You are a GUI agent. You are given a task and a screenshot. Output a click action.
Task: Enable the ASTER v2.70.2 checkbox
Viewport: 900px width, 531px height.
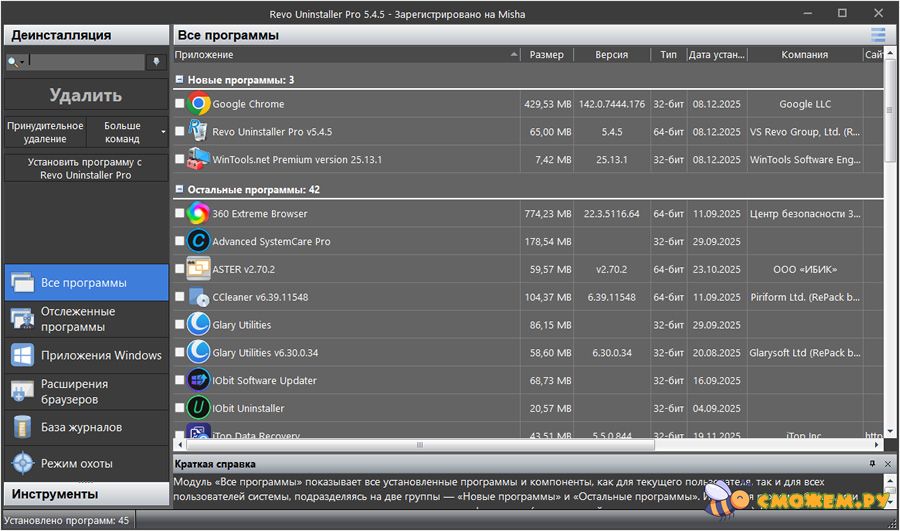(x=180, y=269)
